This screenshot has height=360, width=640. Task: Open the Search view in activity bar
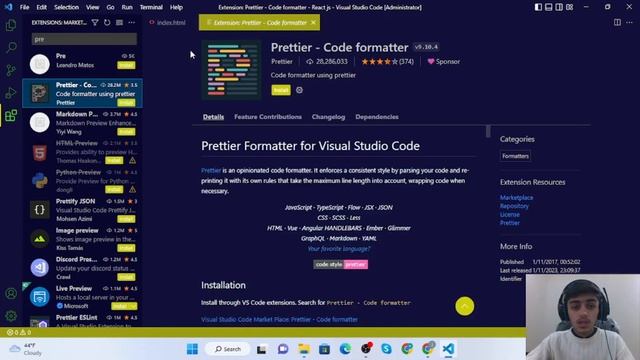point(11,47)
